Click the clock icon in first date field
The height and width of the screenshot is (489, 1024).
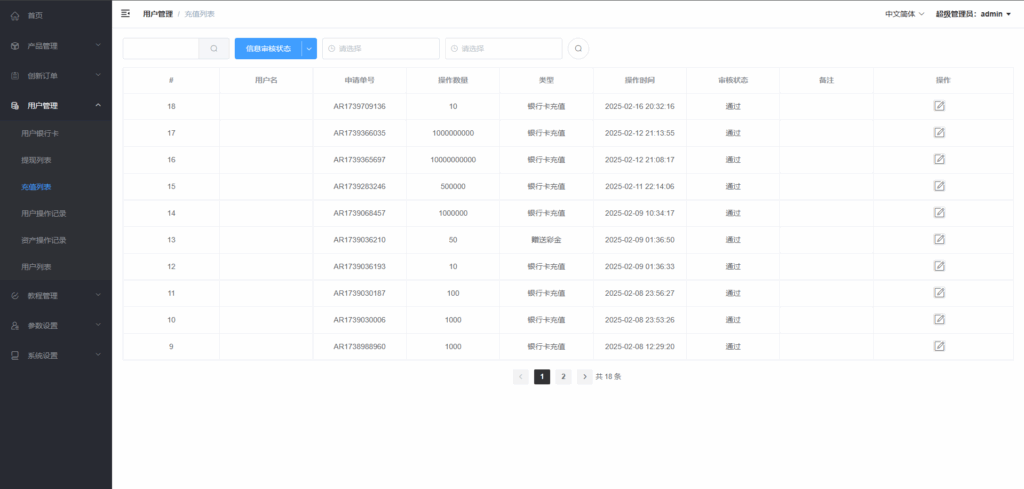pos(332,48)
